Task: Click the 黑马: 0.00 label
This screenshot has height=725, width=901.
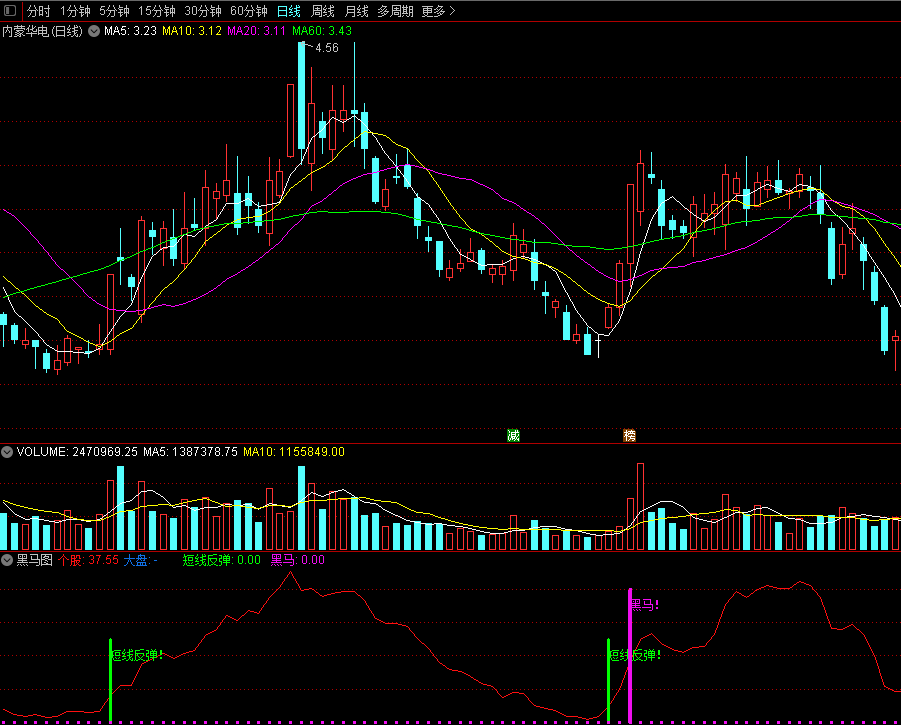Action: pos(298,560)
